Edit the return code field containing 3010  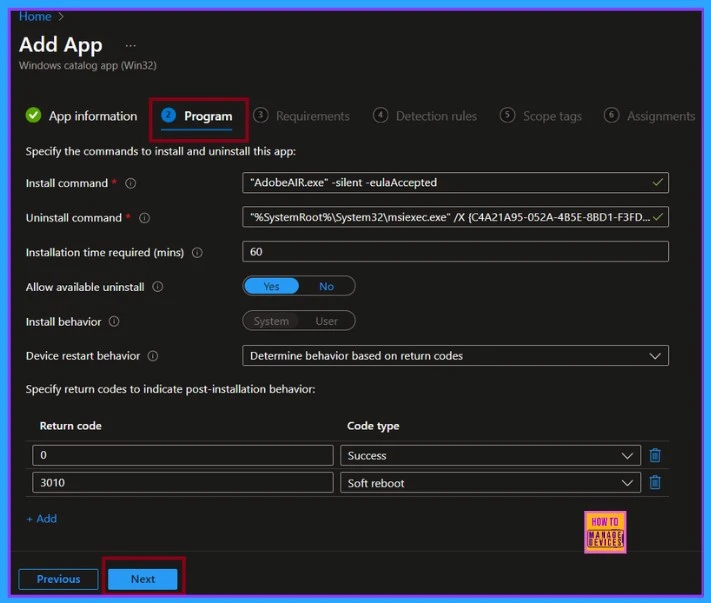click(x=183, y=482)
